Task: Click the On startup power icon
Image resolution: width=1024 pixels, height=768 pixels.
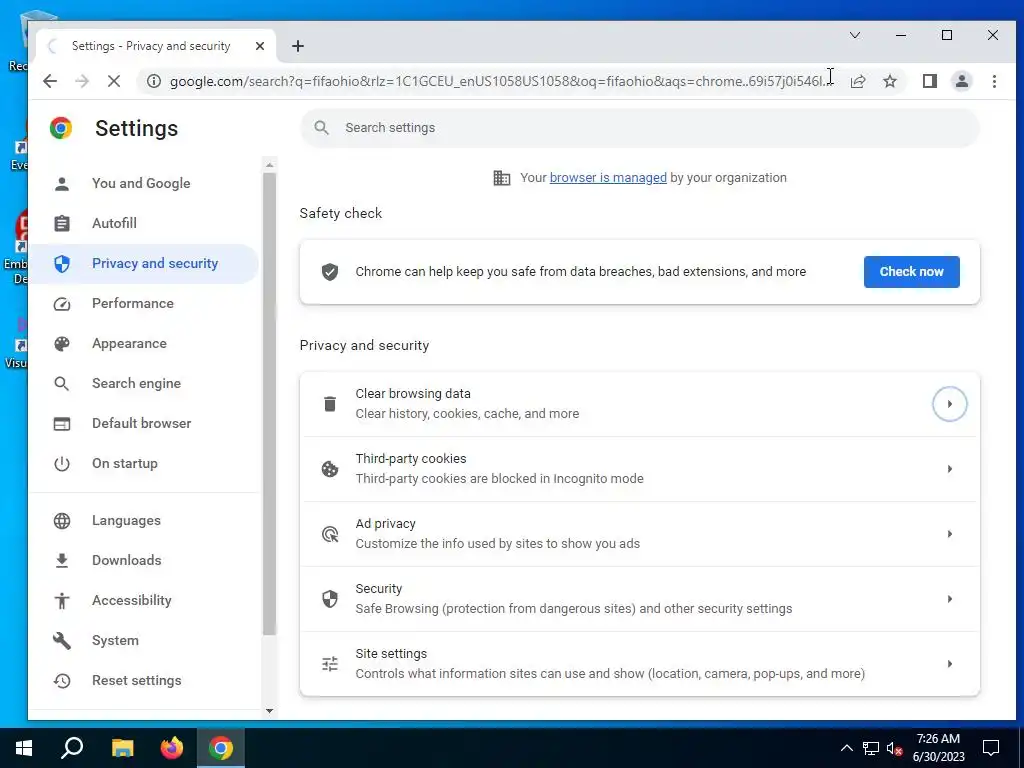Action: (62, 464)
